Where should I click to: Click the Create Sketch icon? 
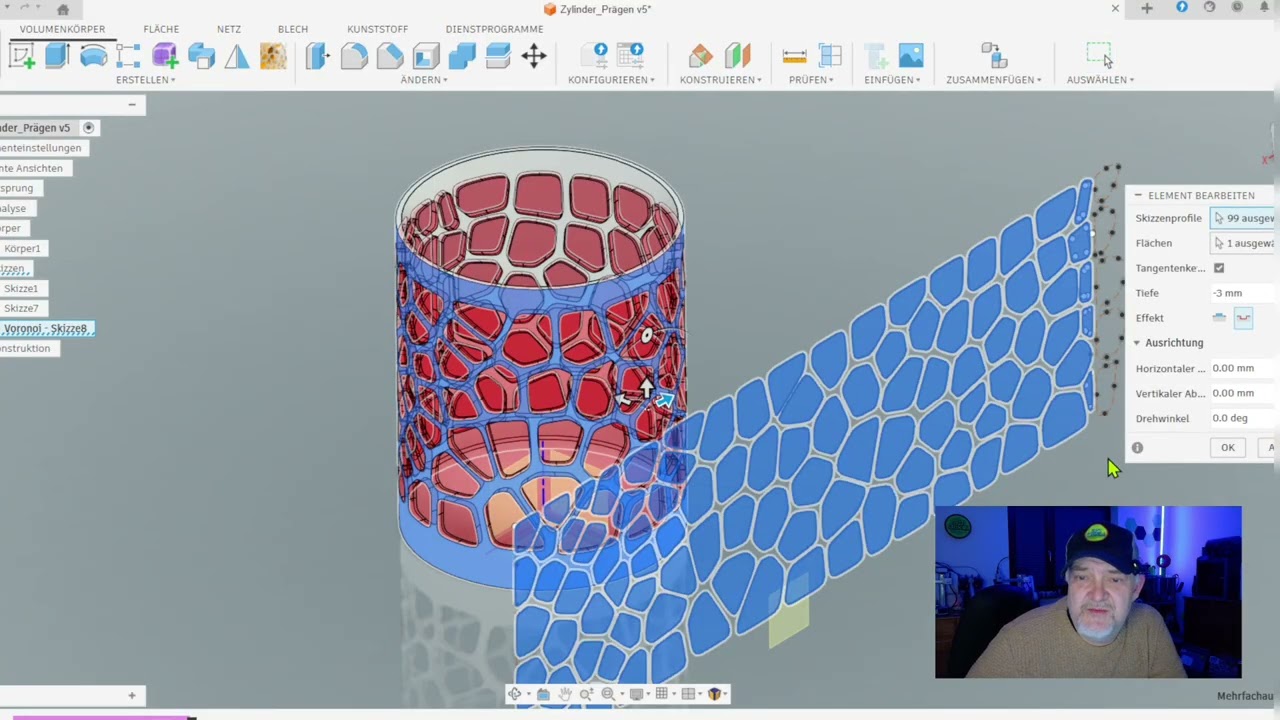pyautogui.click(x=22, y=56)
